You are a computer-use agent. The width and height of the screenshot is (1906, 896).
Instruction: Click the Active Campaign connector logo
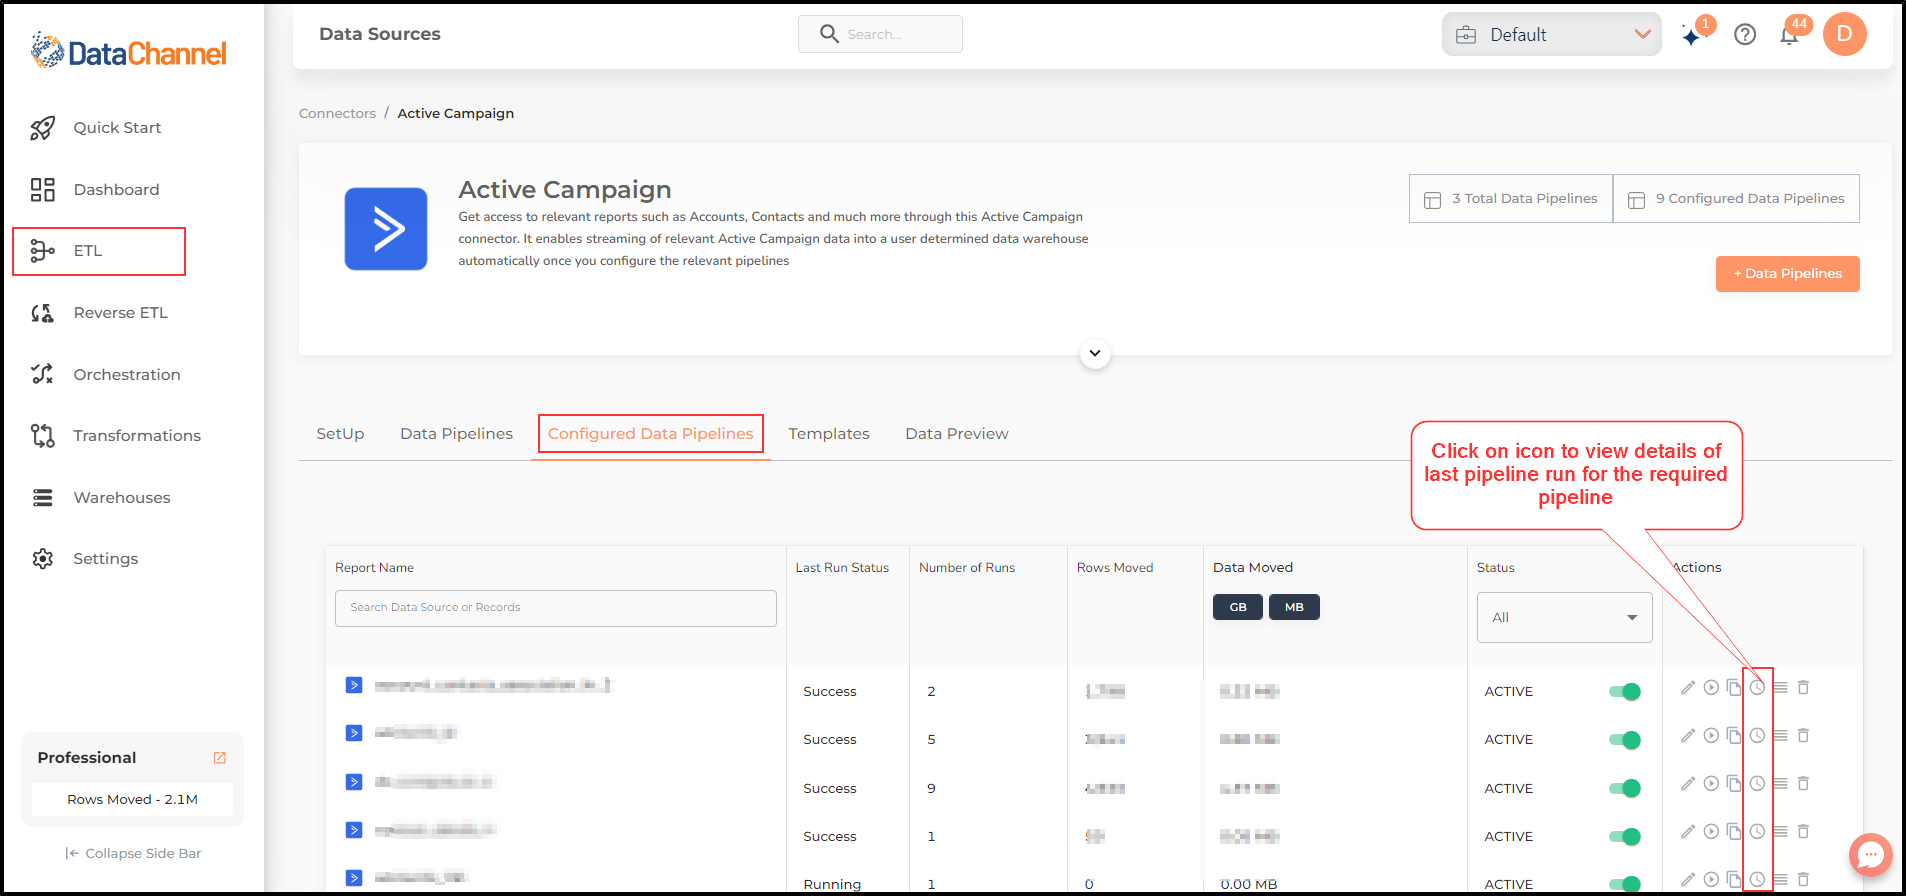[386, 229]
